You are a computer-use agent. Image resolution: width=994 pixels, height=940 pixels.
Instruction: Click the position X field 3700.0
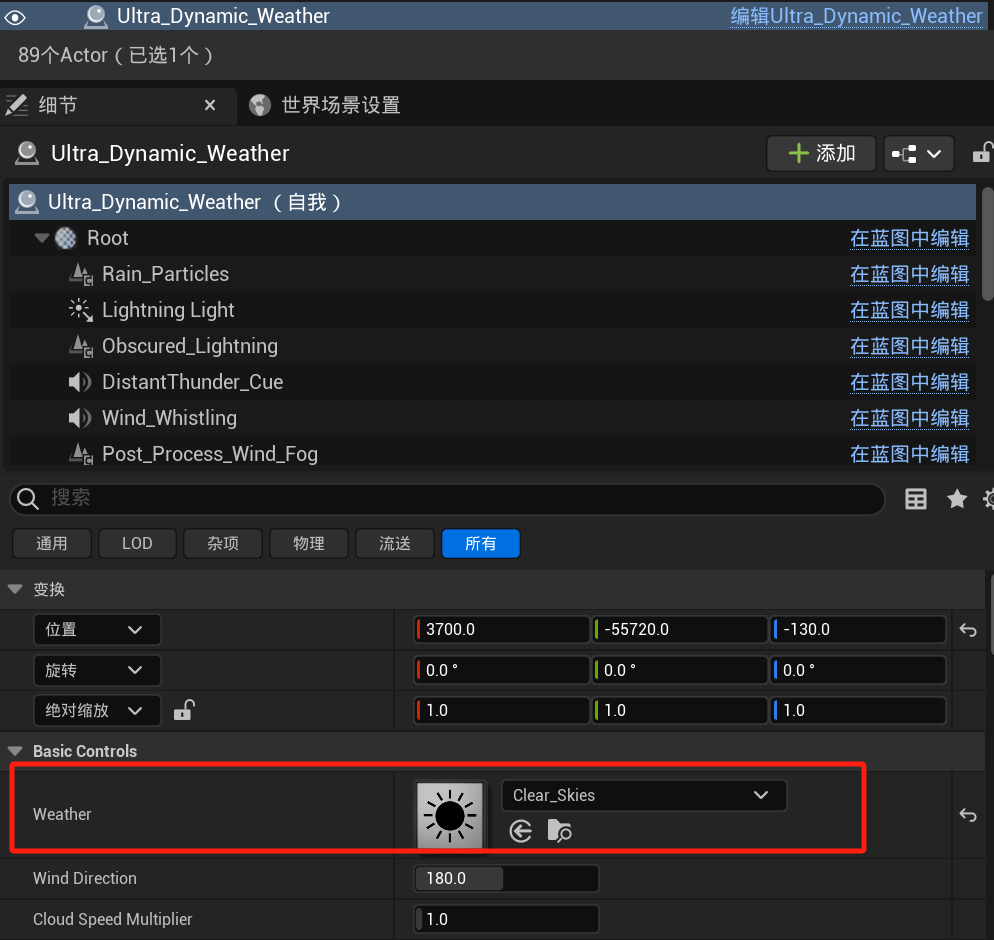(501, 630)
